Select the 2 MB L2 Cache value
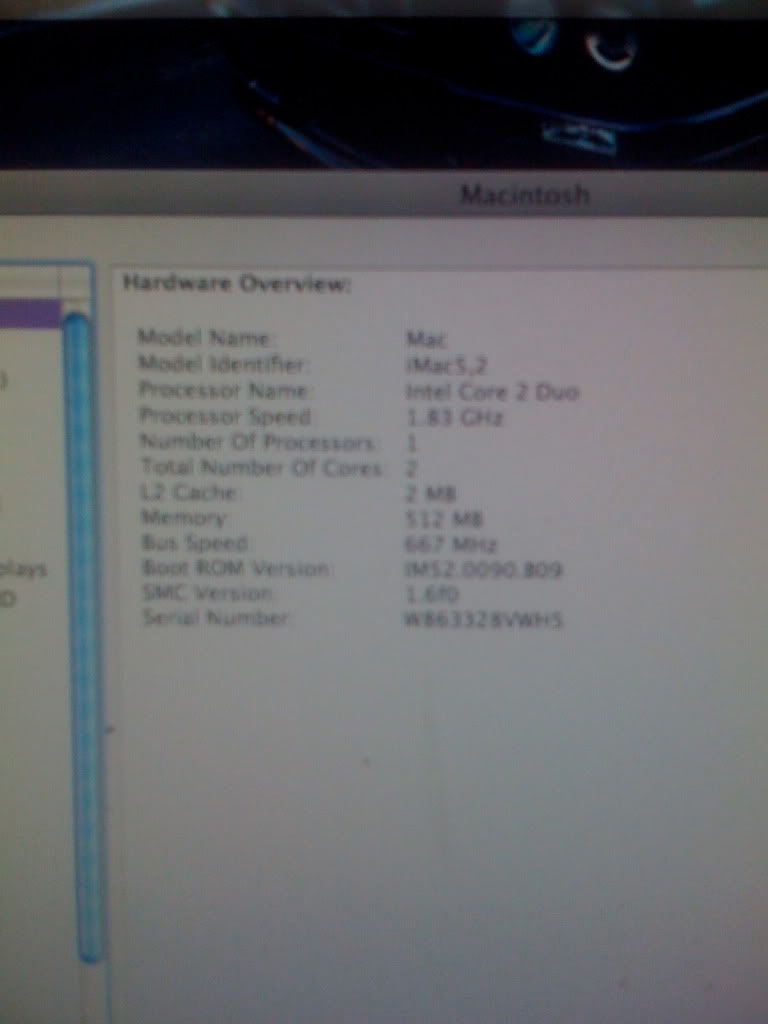The height and width of the screenshot is (1024, 768). (432, 493)
